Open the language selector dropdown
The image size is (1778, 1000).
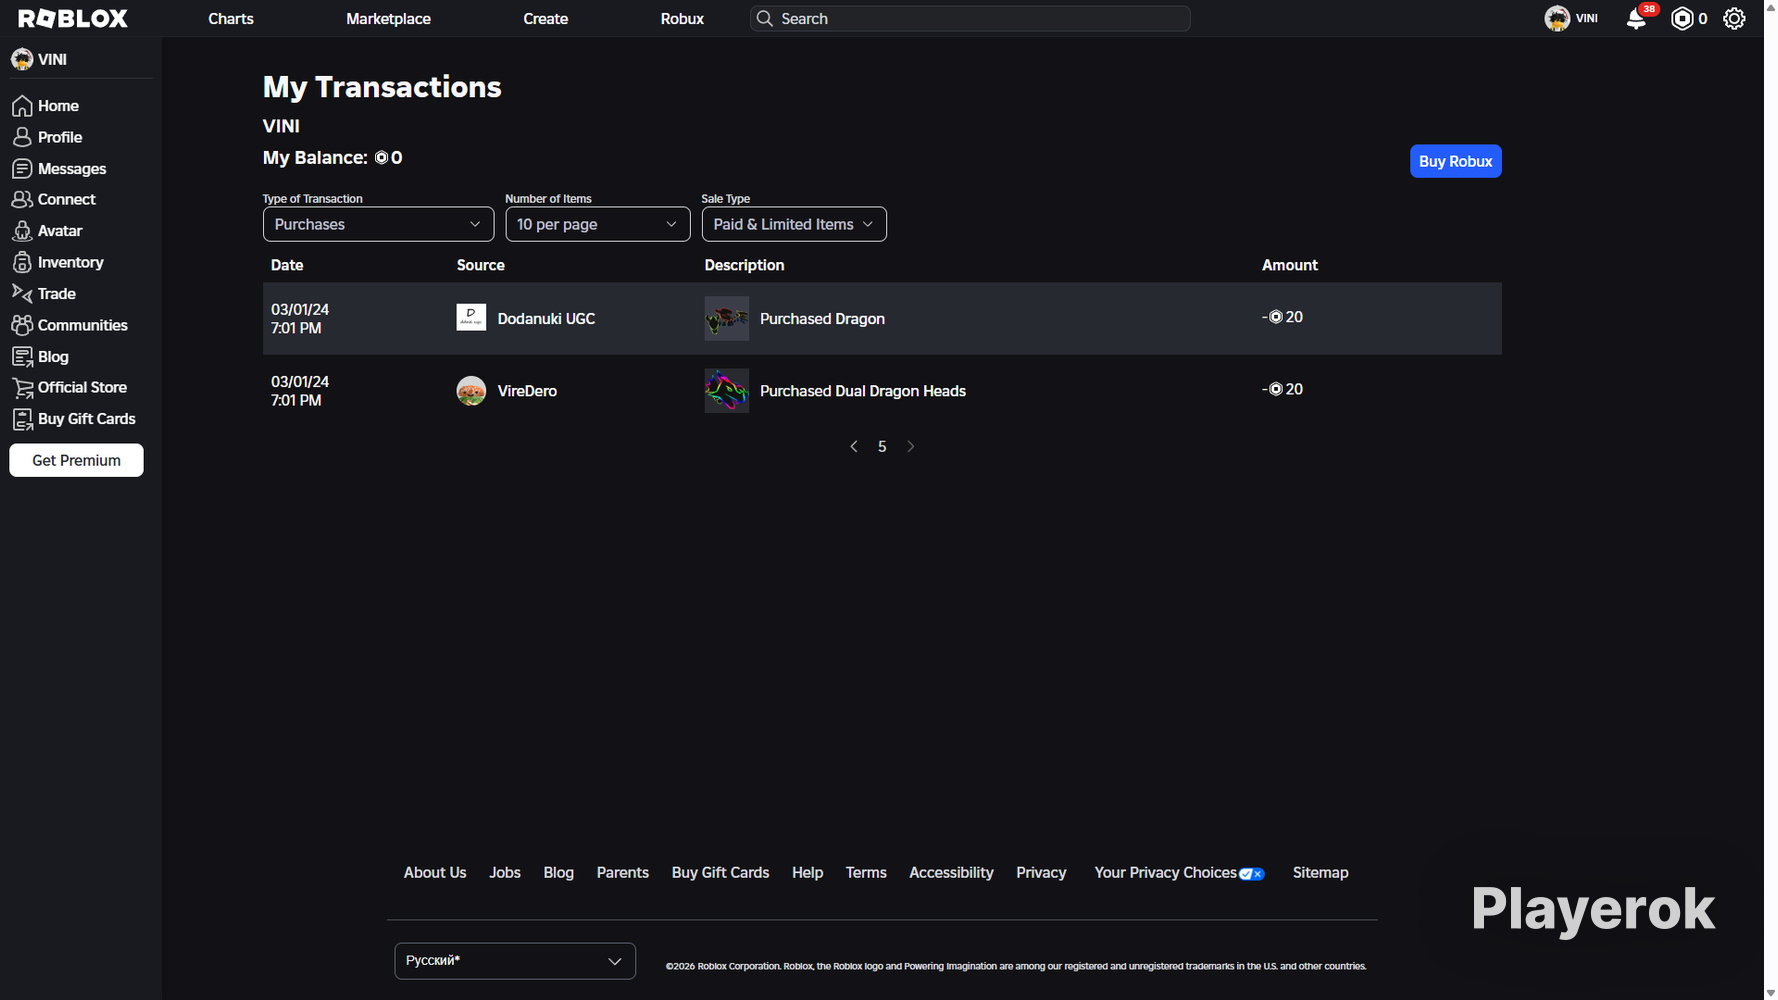coord(515,961)
